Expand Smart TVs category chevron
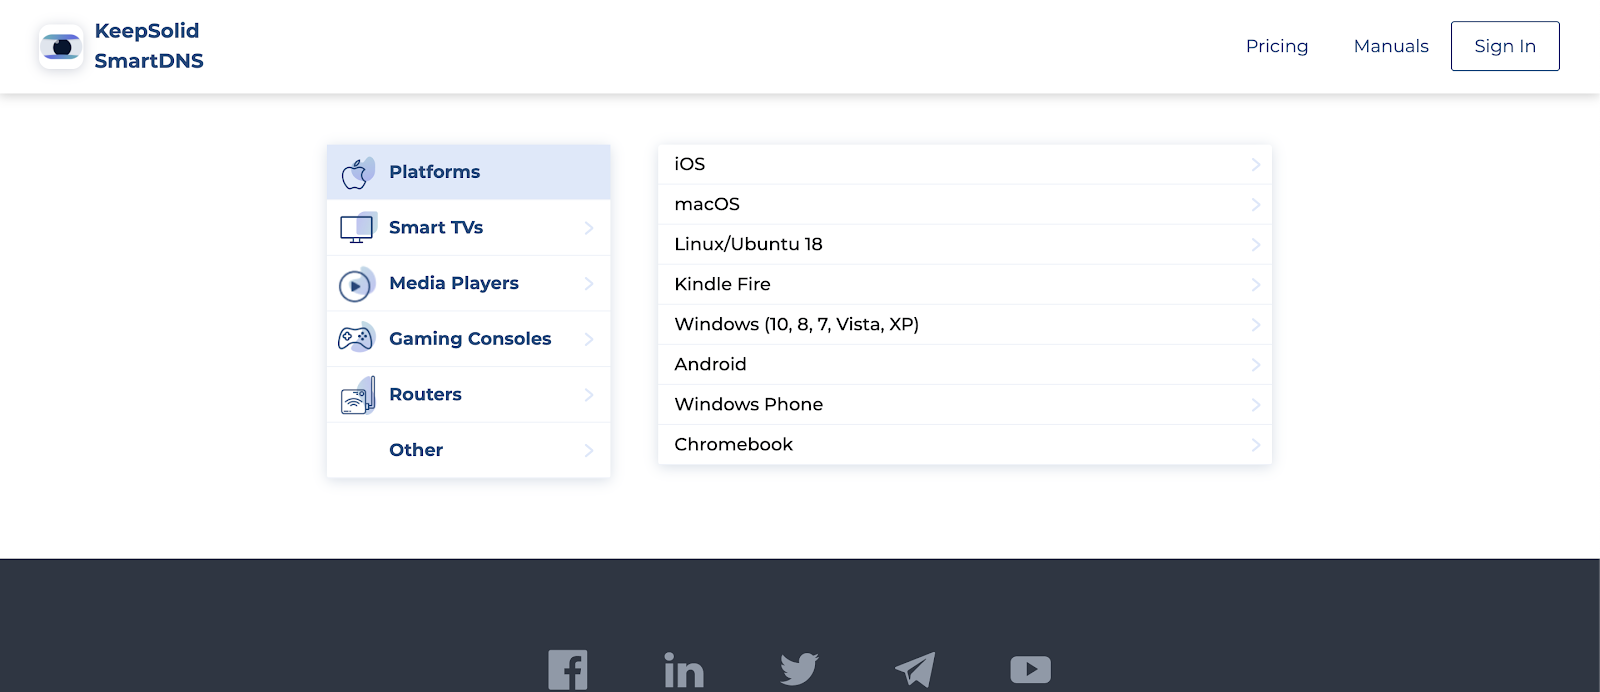This screenshot has width=1600, height=692. (x=589, y=228)
